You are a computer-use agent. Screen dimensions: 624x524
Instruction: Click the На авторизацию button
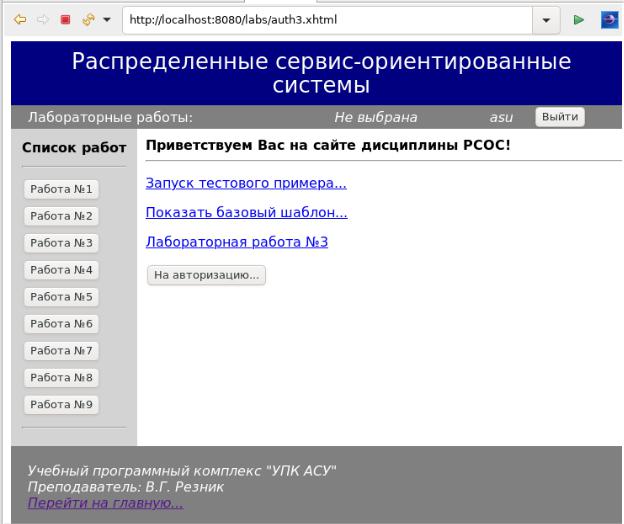coord(206,275)
